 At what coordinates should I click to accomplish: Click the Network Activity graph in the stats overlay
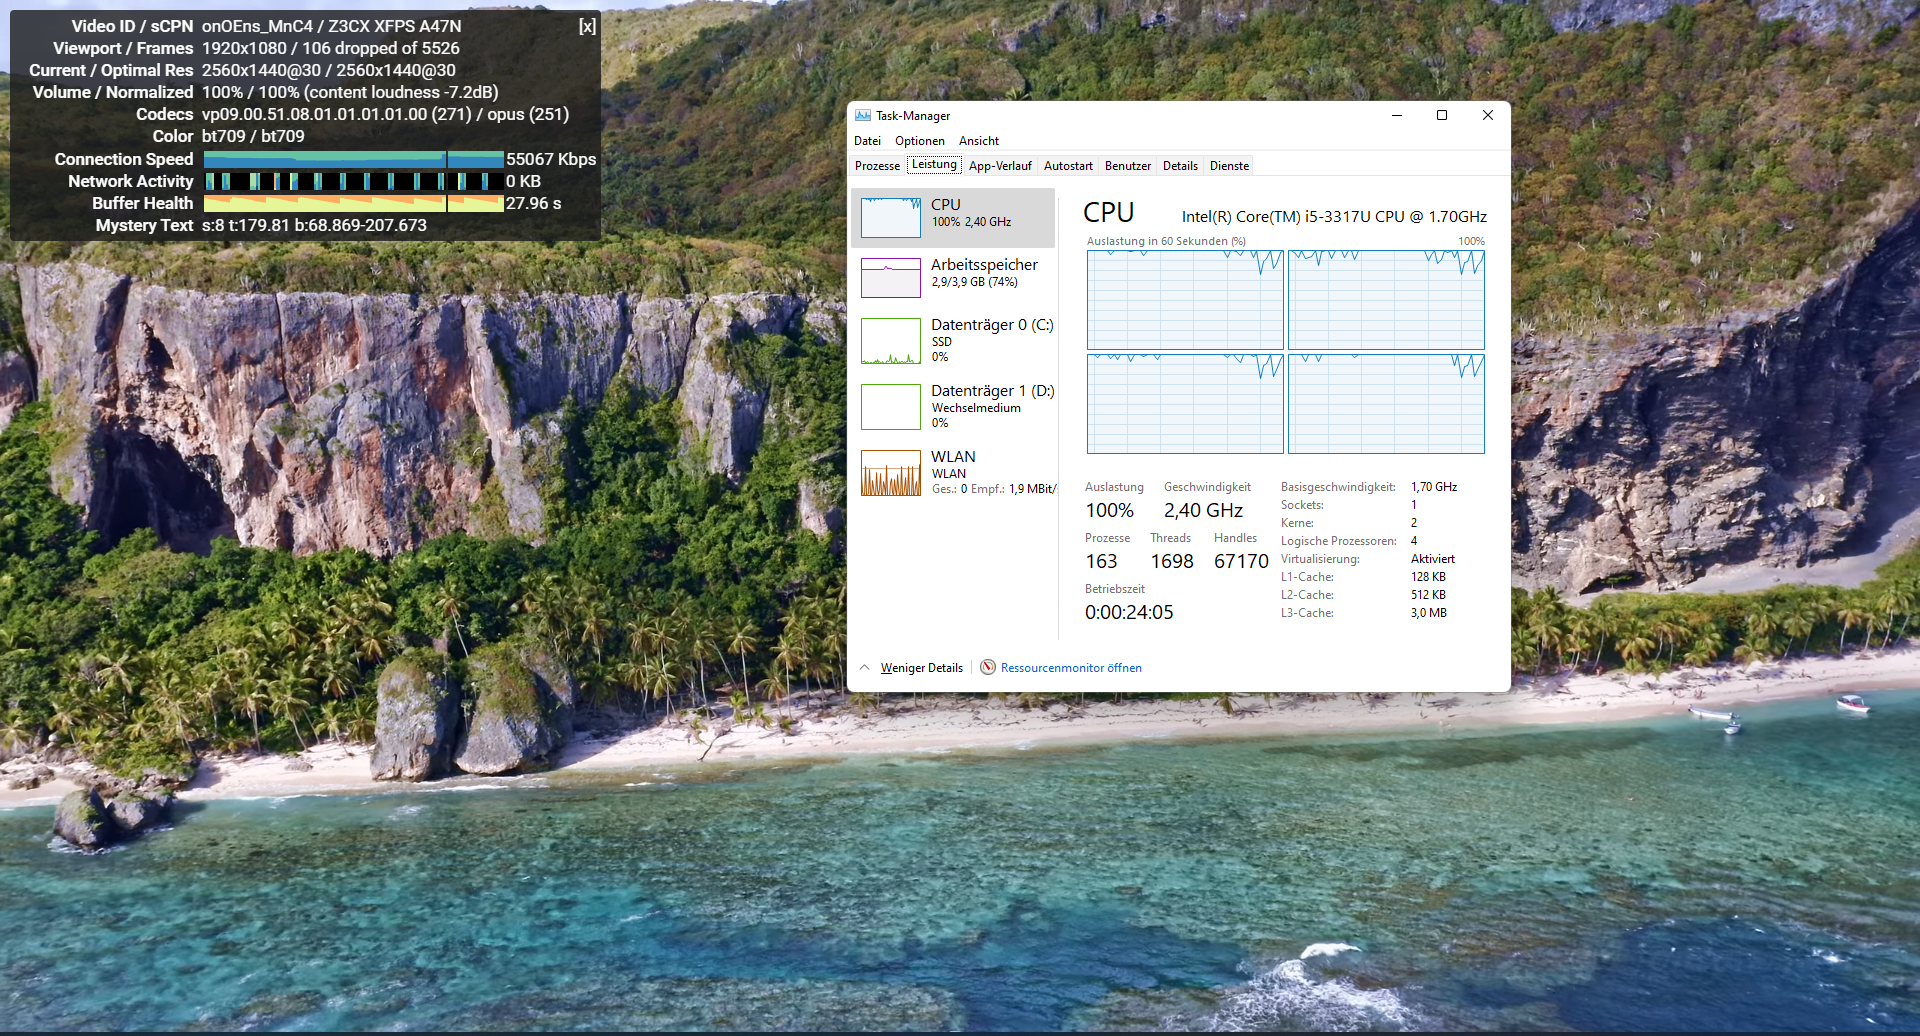(353, 181)
